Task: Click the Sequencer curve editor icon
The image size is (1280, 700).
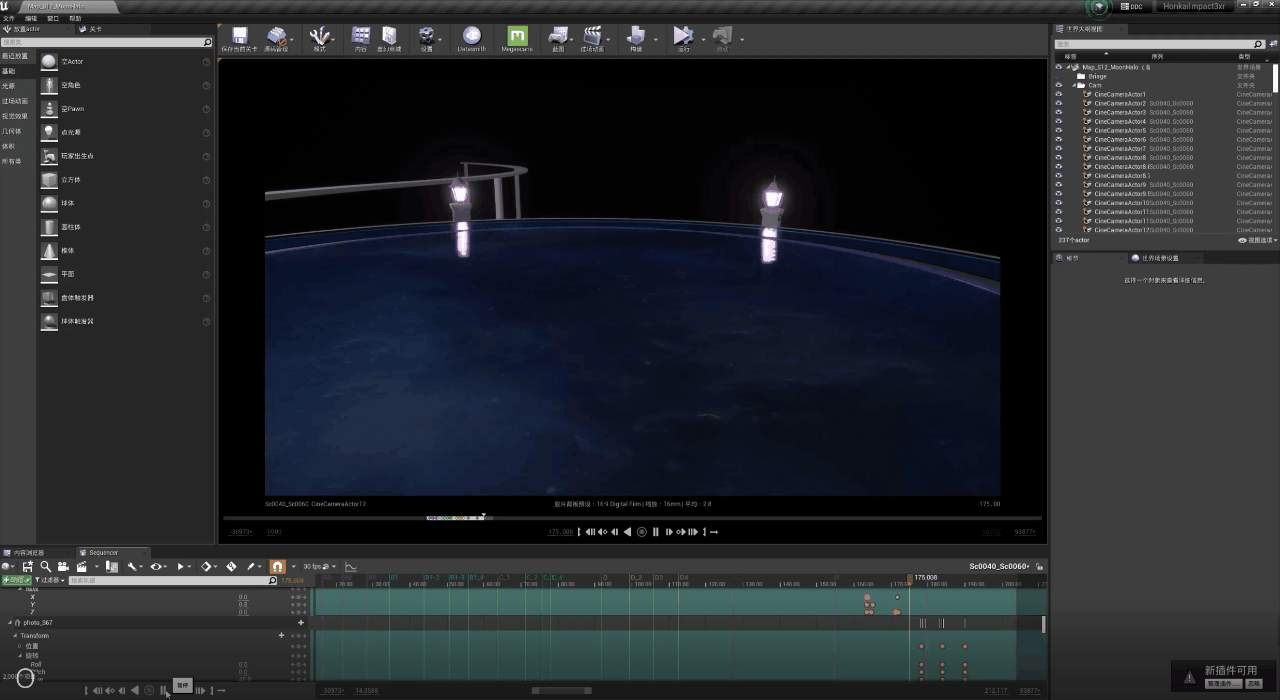Action: [351, 566]
